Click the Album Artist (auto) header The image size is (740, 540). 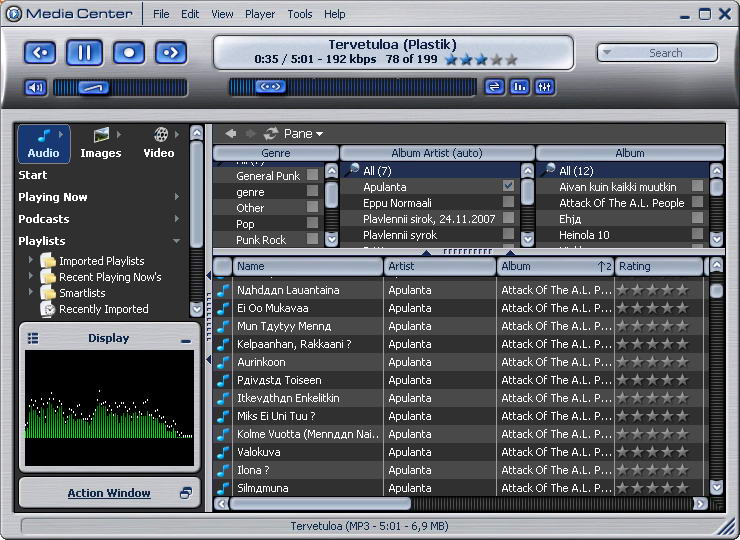tap(437, 153)
